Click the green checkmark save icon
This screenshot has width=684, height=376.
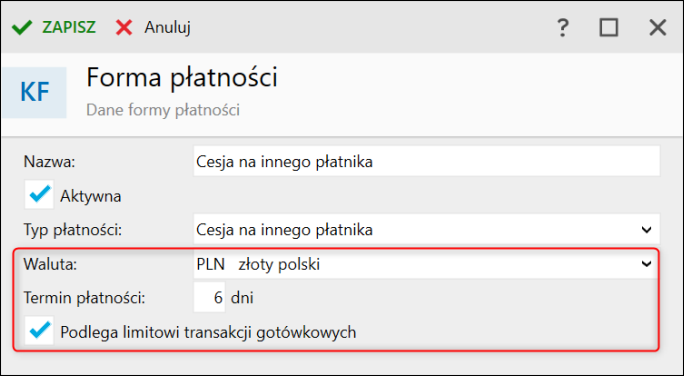(x=22, y=27)
